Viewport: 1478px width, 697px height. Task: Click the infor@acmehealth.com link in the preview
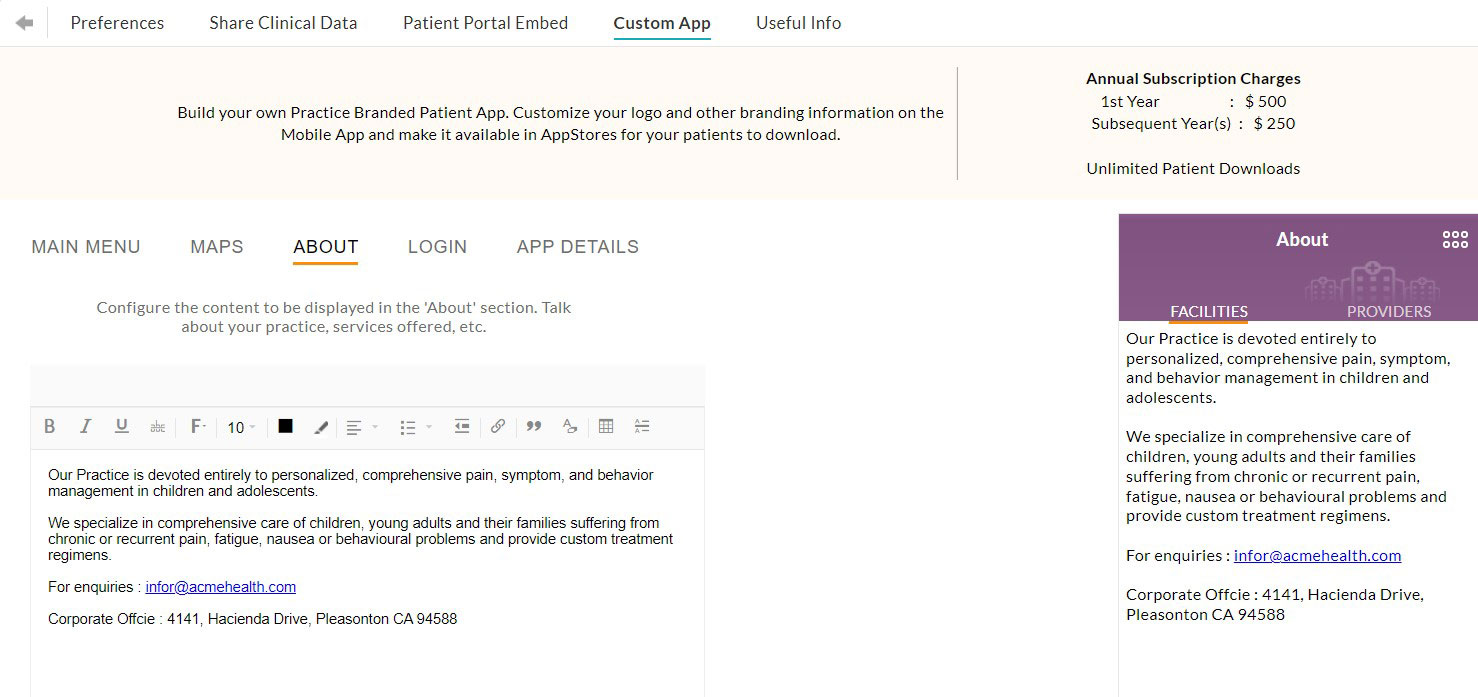pos(1317,556)
